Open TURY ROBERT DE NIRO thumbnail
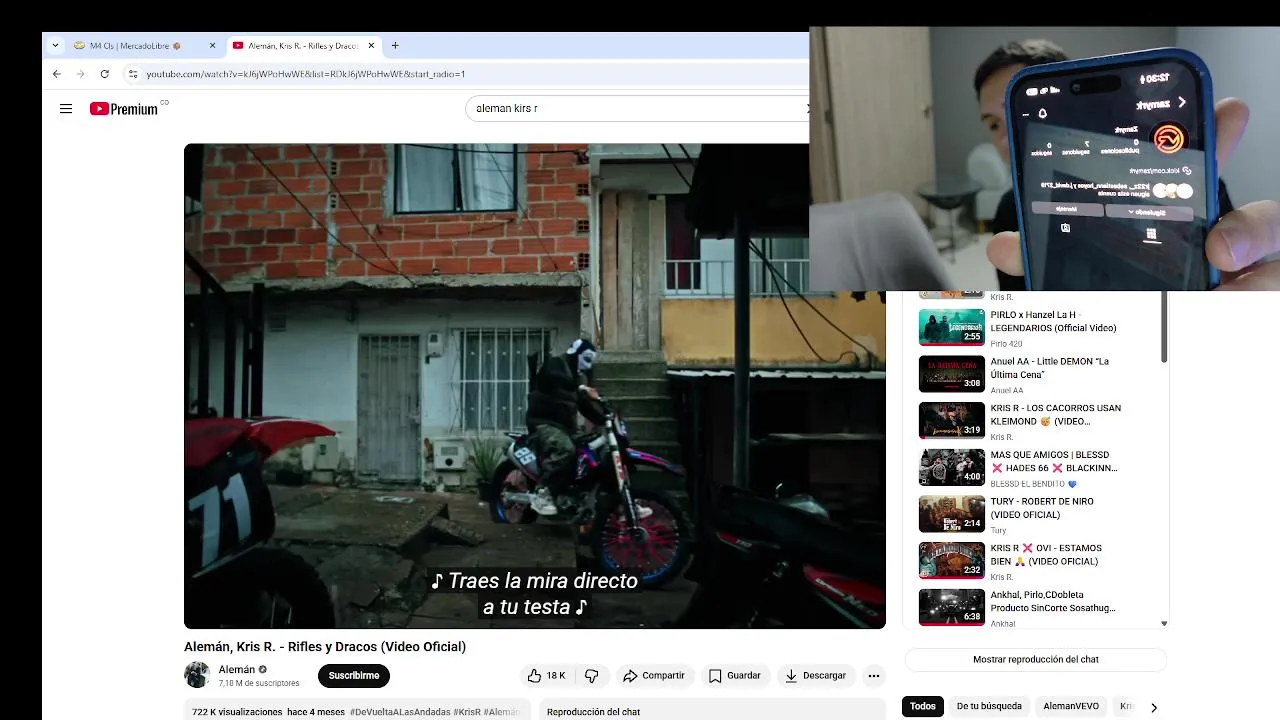The image size is (1280, 720). pyautogui.click(x=952, y=514)
